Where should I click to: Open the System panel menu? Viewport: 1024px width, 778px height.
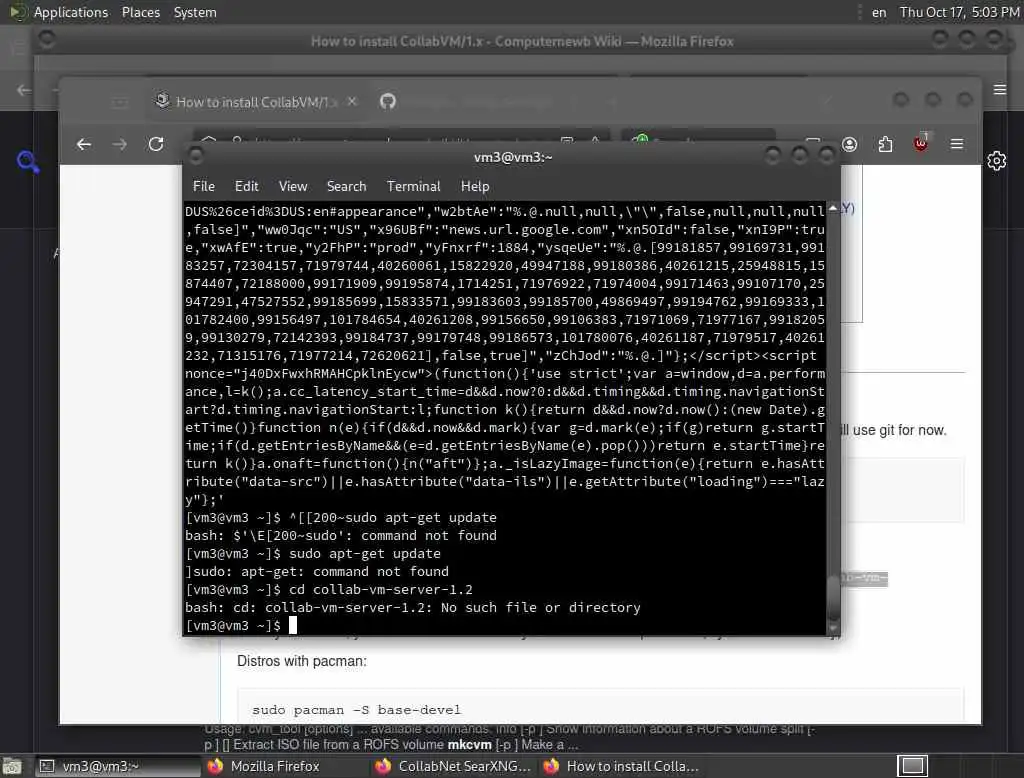tap(195, 12)
